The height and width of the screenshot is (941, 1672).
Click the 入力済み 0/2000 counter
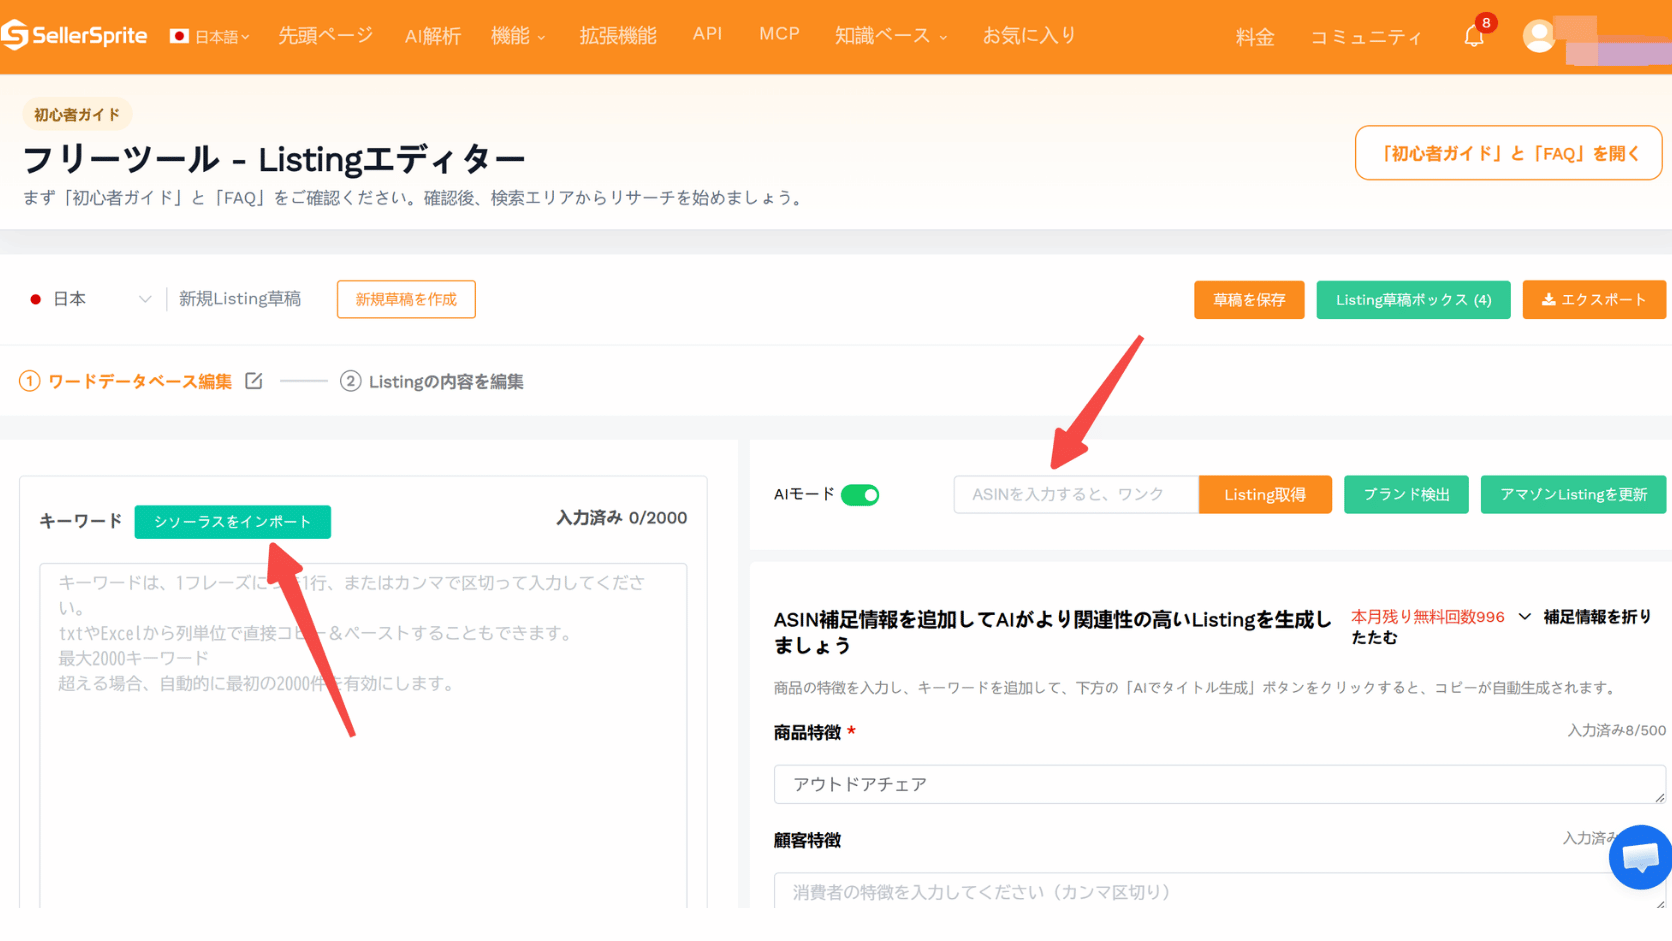[x=621, y=518]
